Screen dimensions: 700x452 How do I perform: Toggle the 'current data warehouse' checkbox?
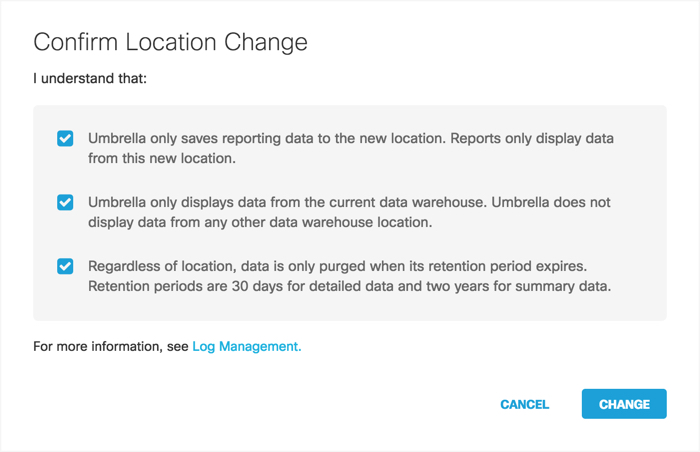(65, 202)
